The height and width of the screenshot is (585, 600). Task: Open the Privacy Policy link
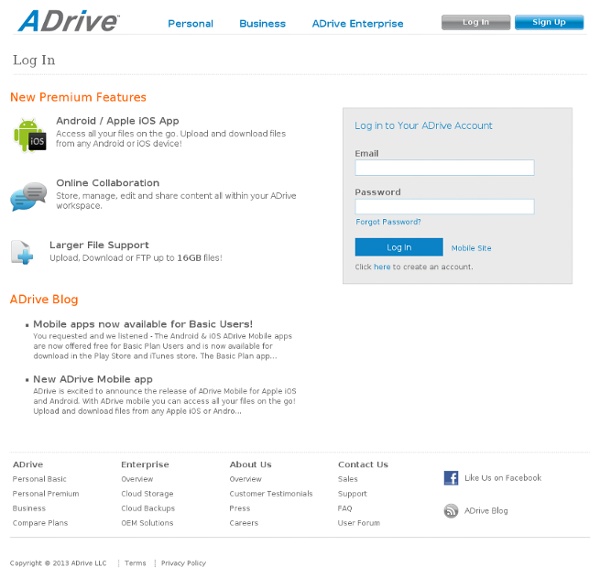pyautogui.click(x=183, y=563)
